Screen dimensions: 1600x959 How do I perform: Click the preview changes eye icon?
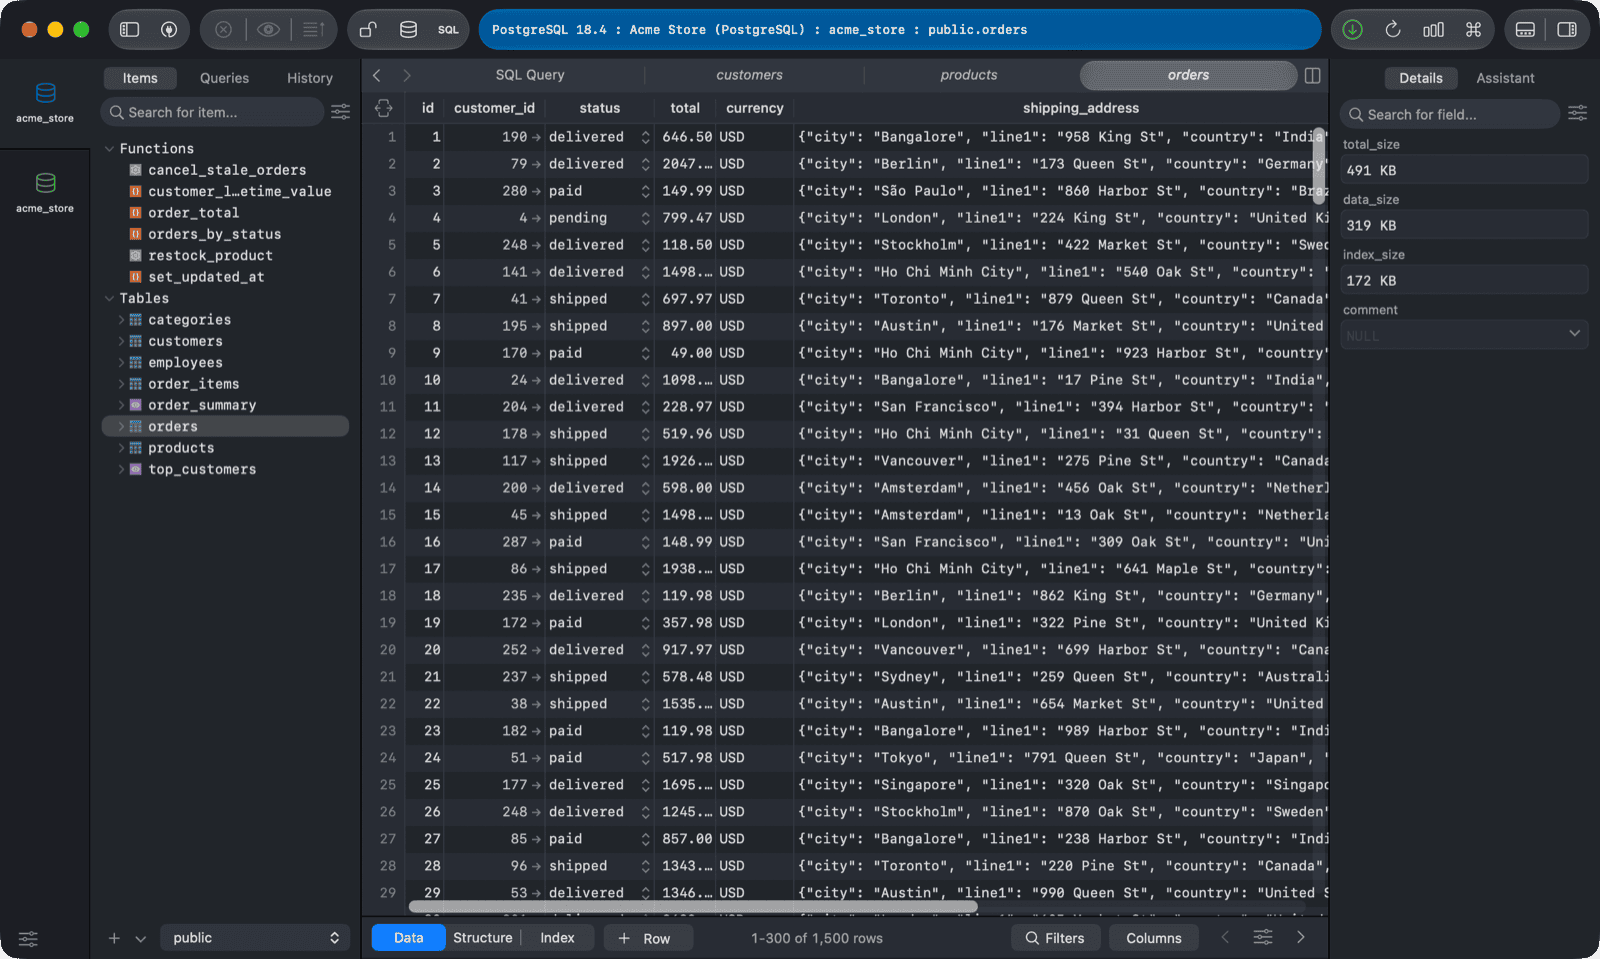(268, 30)
